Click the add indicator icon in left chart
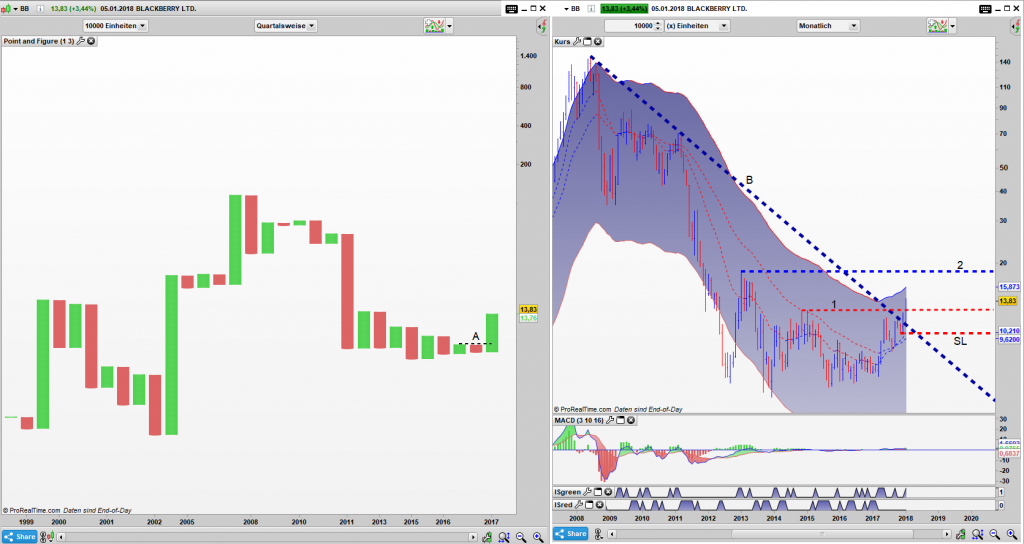 pos(434,25)
